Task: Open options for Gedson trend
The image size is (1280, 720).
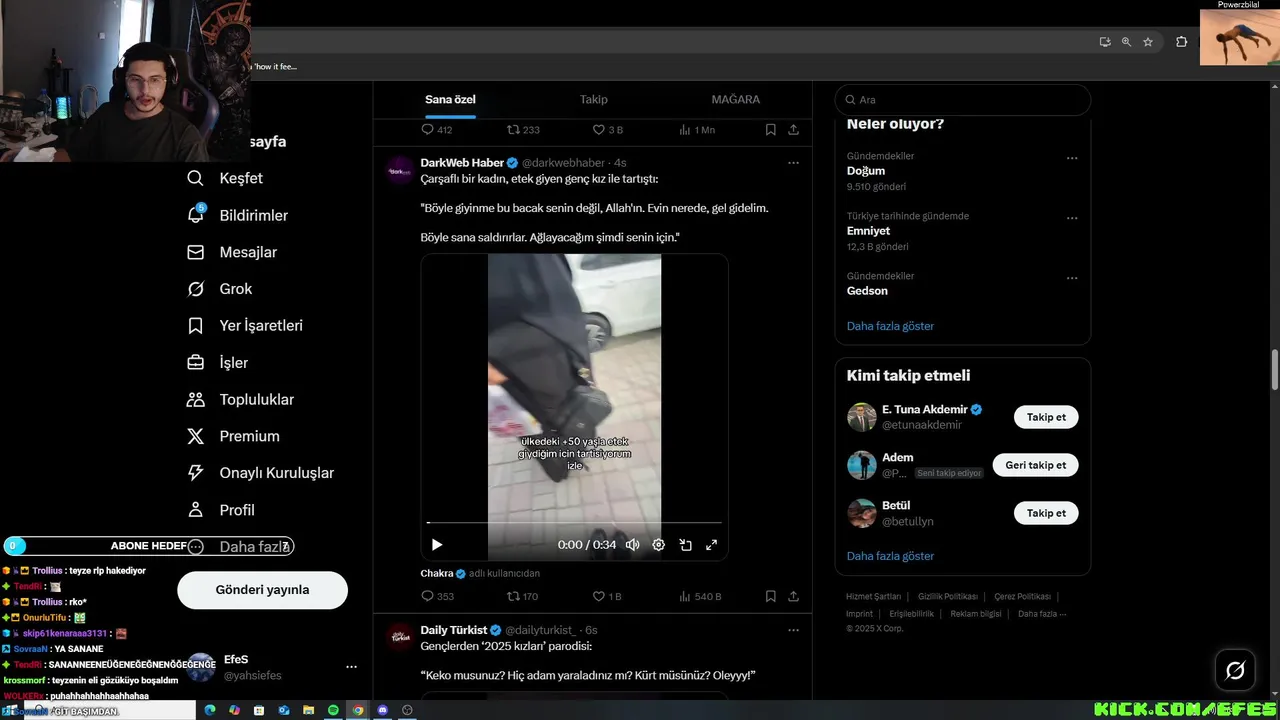Action: click(x=1072, y=278)
